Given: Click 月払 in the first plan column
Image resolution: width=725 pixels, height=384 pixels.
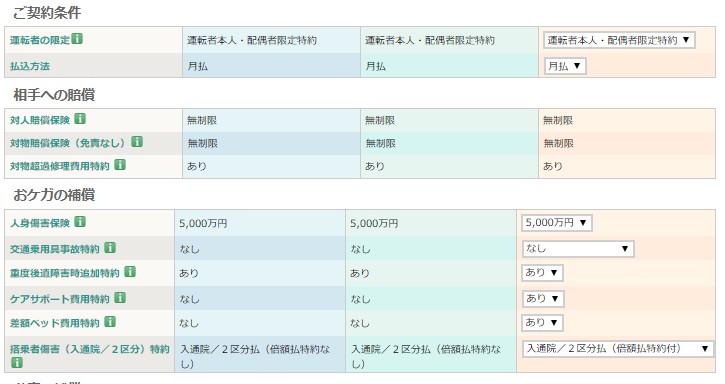Looking at the screenshot, I should (197, 66).
